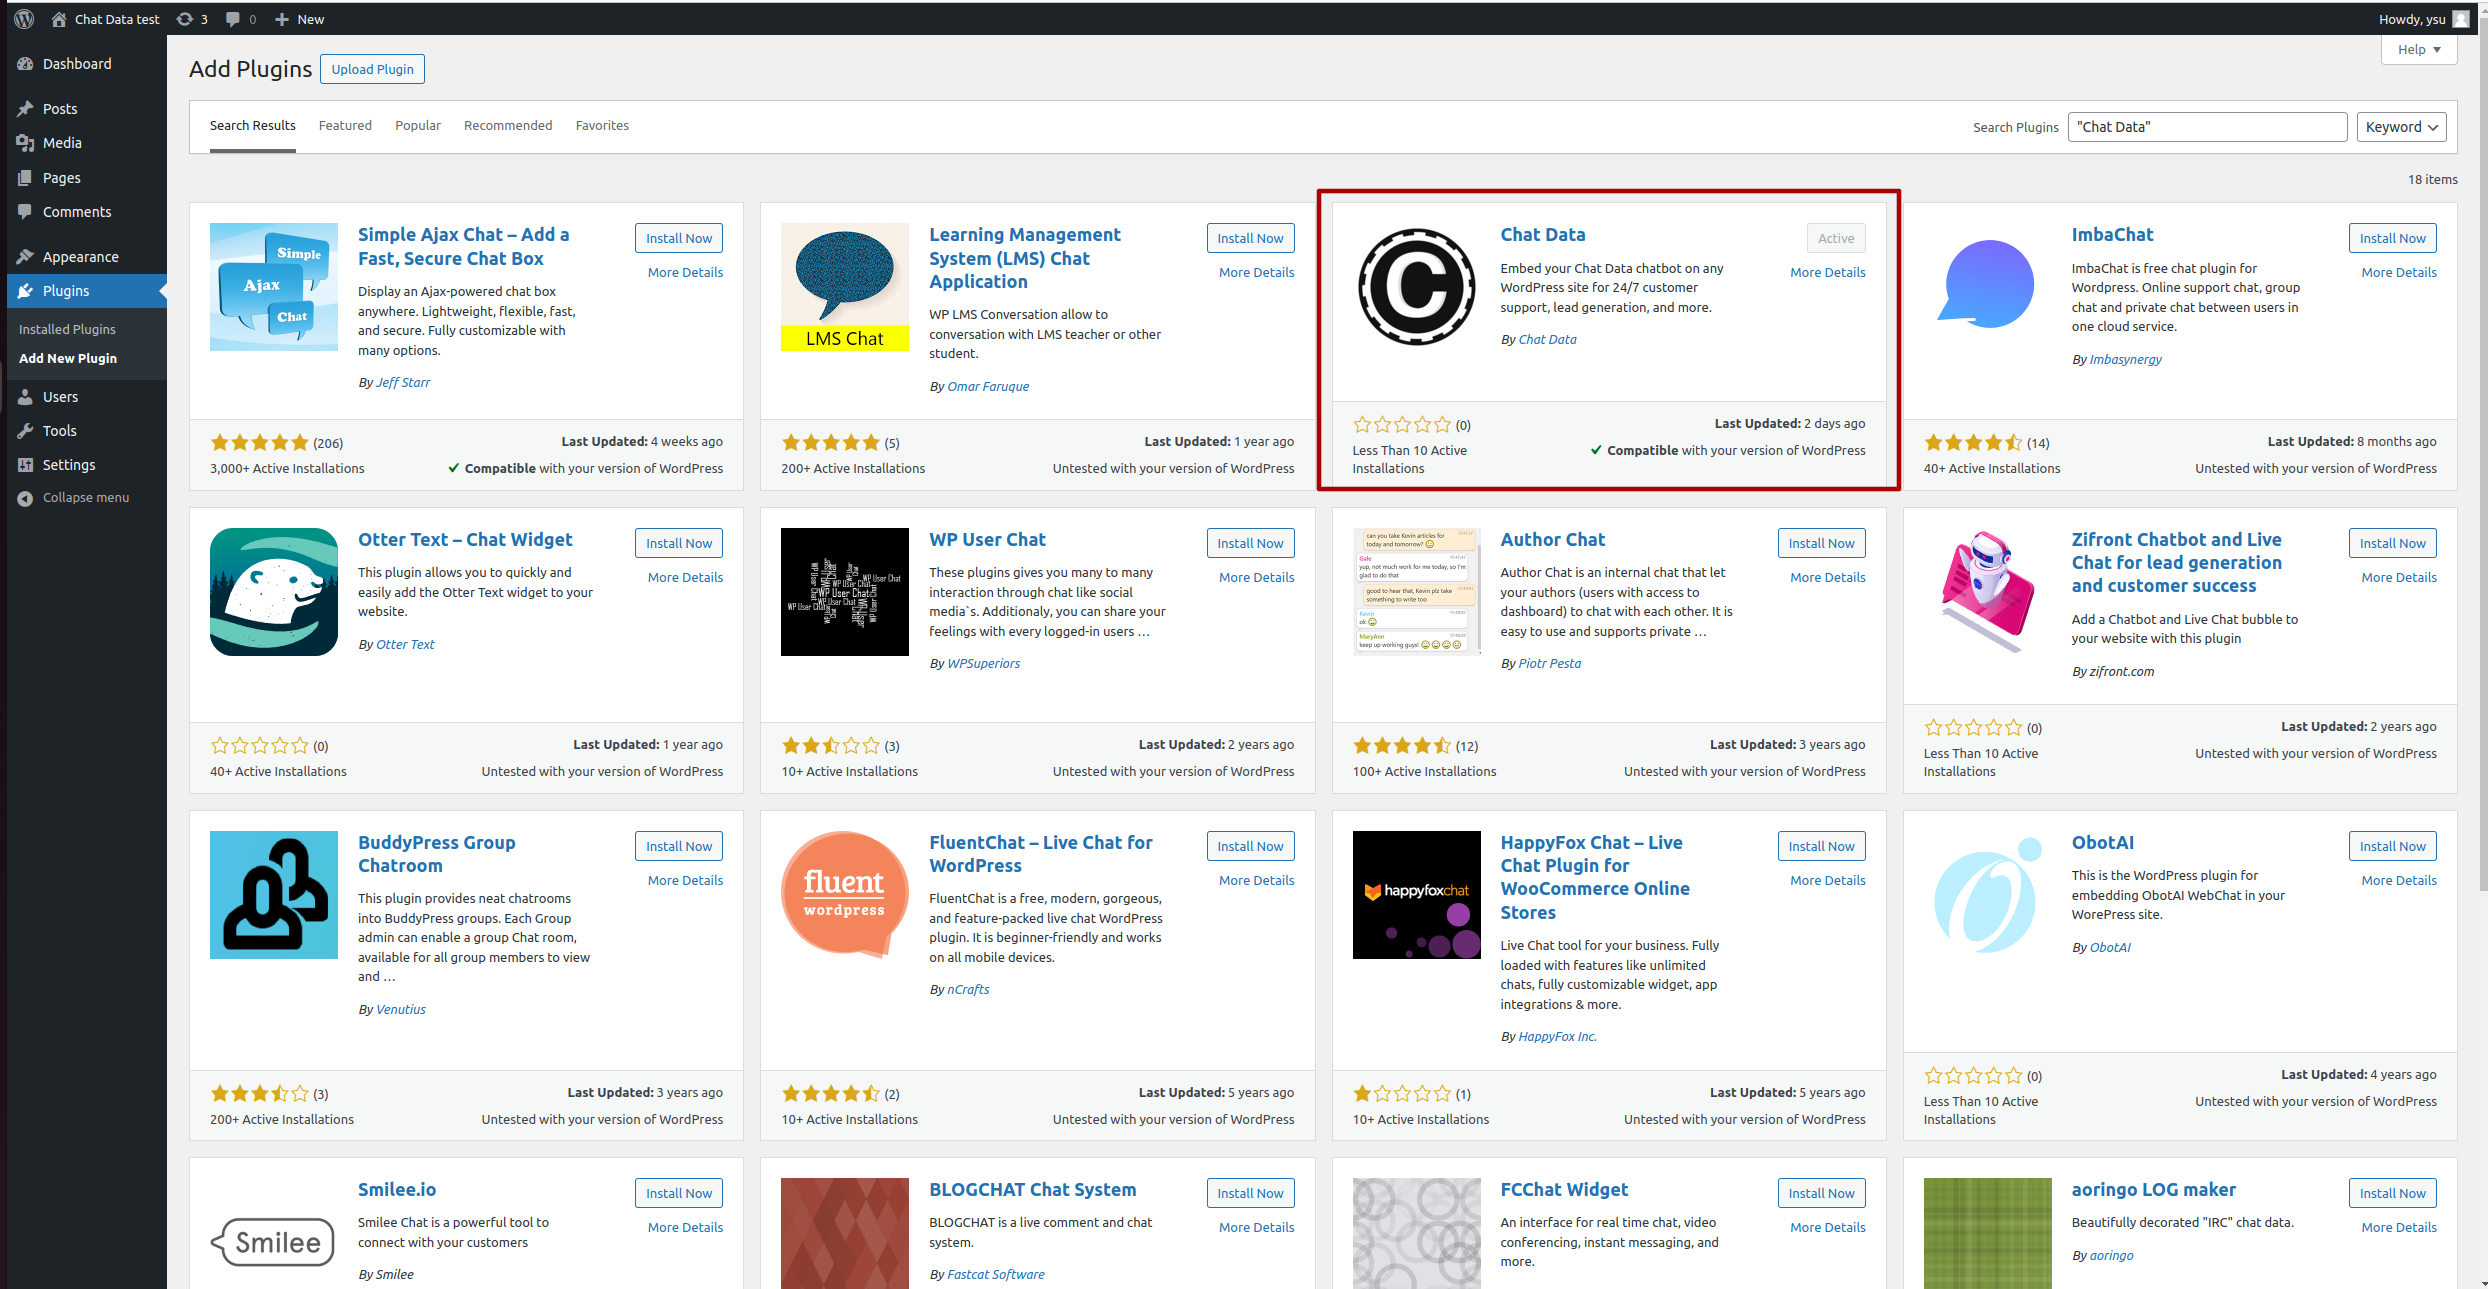Switch to the Recommended tab
Screen dimensions: 2488x1289
coord(508,126)
